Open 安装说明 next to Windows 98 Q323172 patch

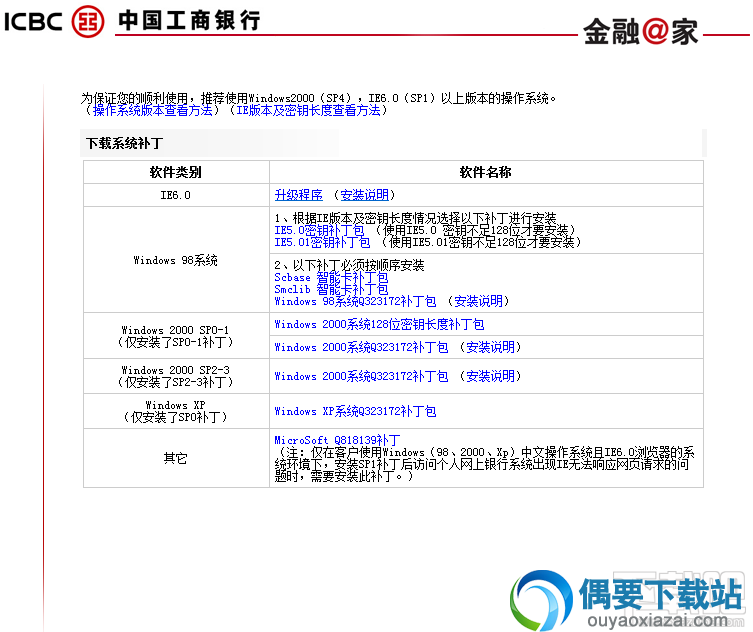[x=478, y=302]
